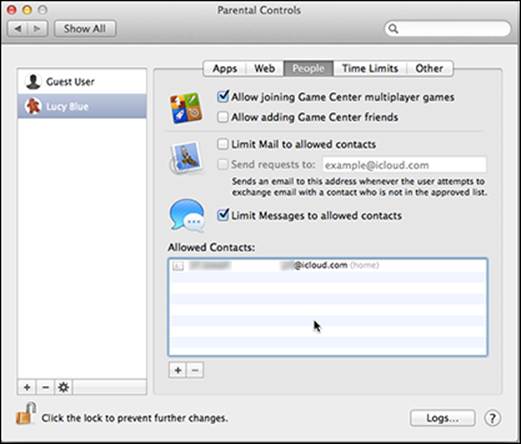Open the help question mark button

point(492,418)
